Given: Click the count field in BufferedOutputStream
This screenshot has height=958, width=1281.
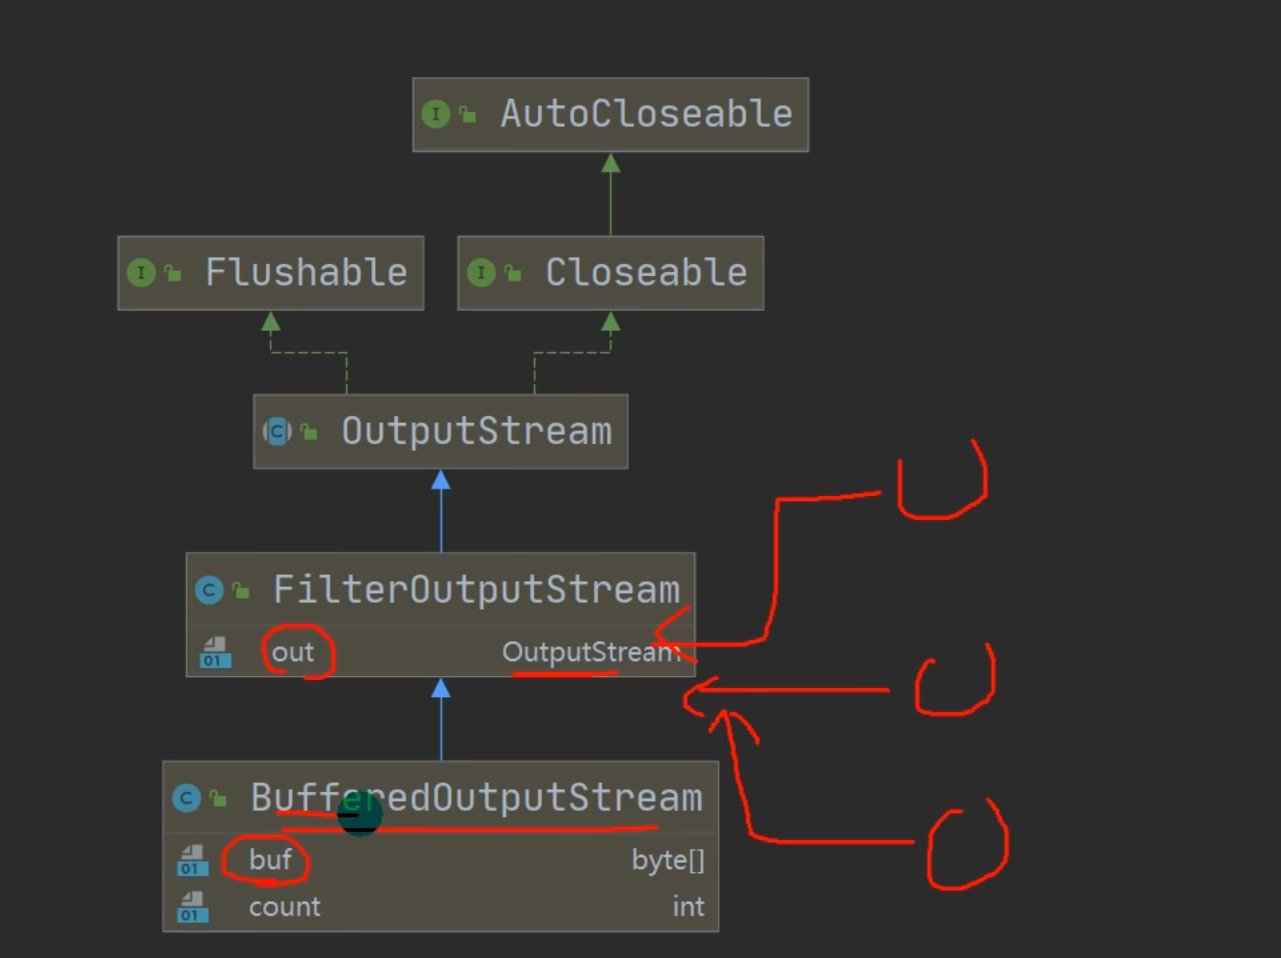Looking at the screenshot, I should pyautogui.click(x=285, y=907).
